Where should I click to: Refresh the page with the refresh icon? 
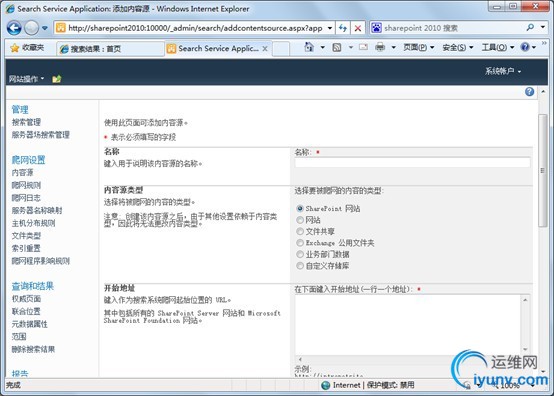pyautogui.click(x=342, y=28)
